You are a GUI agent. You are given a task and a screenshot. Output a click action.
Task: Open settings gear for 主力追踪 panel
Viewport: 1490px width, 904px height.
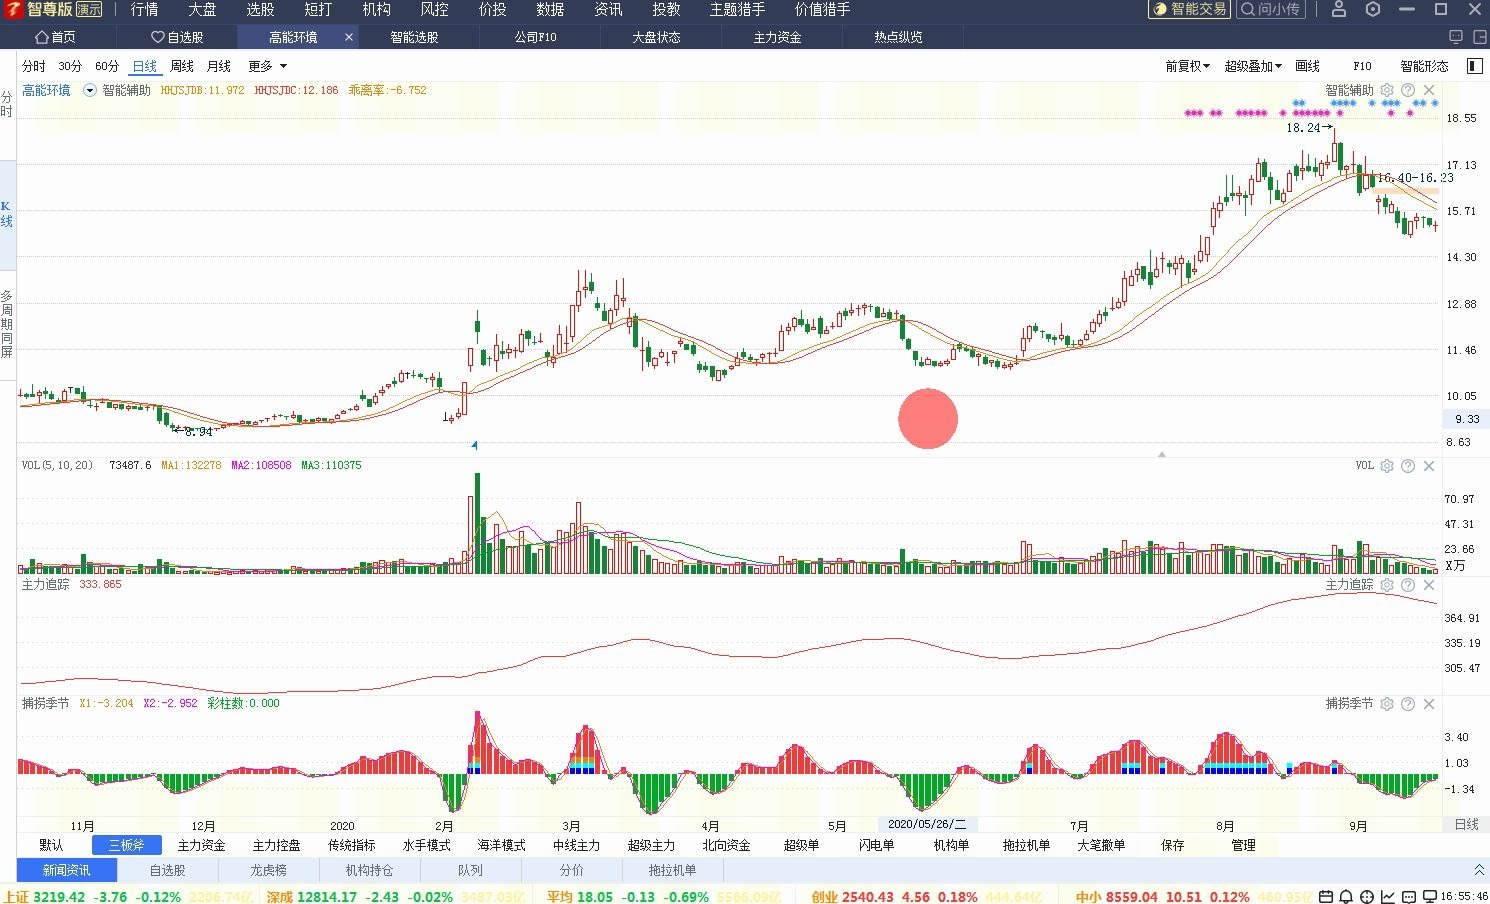[x=1387, y=585]
